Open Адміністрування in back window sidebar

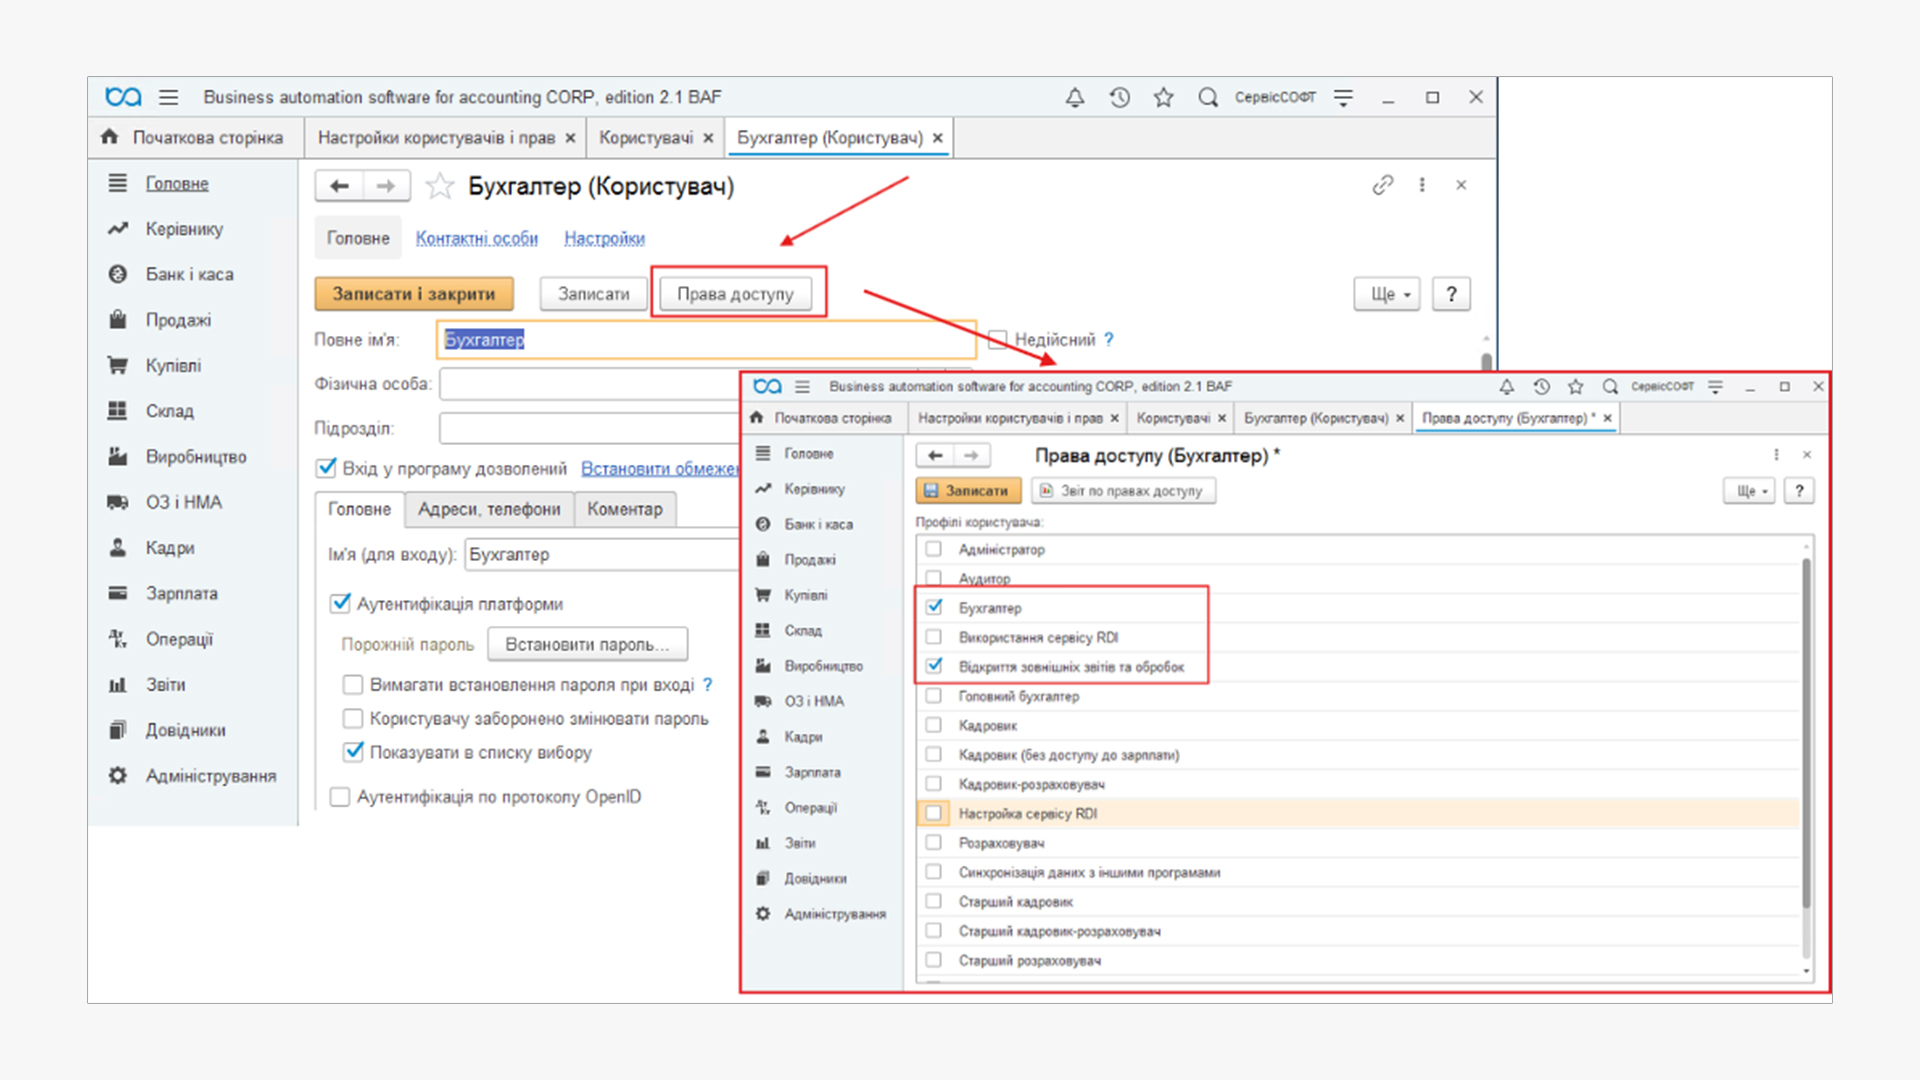pos(210,776)
